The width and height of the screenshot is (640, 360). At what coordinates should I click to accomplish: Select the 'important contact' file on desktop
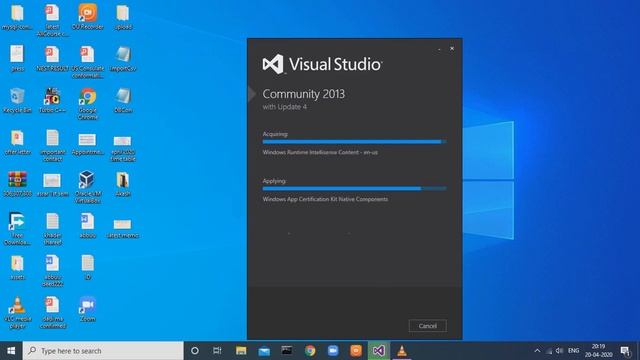click(52, 145)
